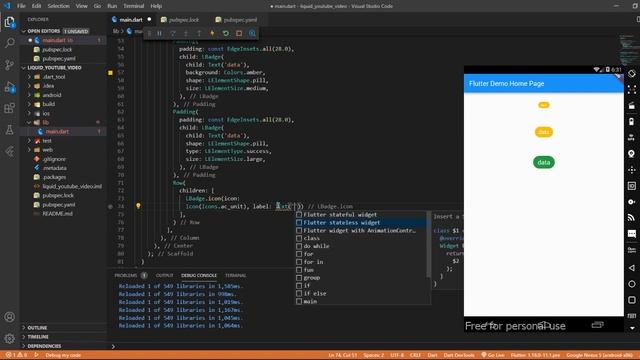
Task: Select 'do while' snippet suggestion
Action: point(361,246)
